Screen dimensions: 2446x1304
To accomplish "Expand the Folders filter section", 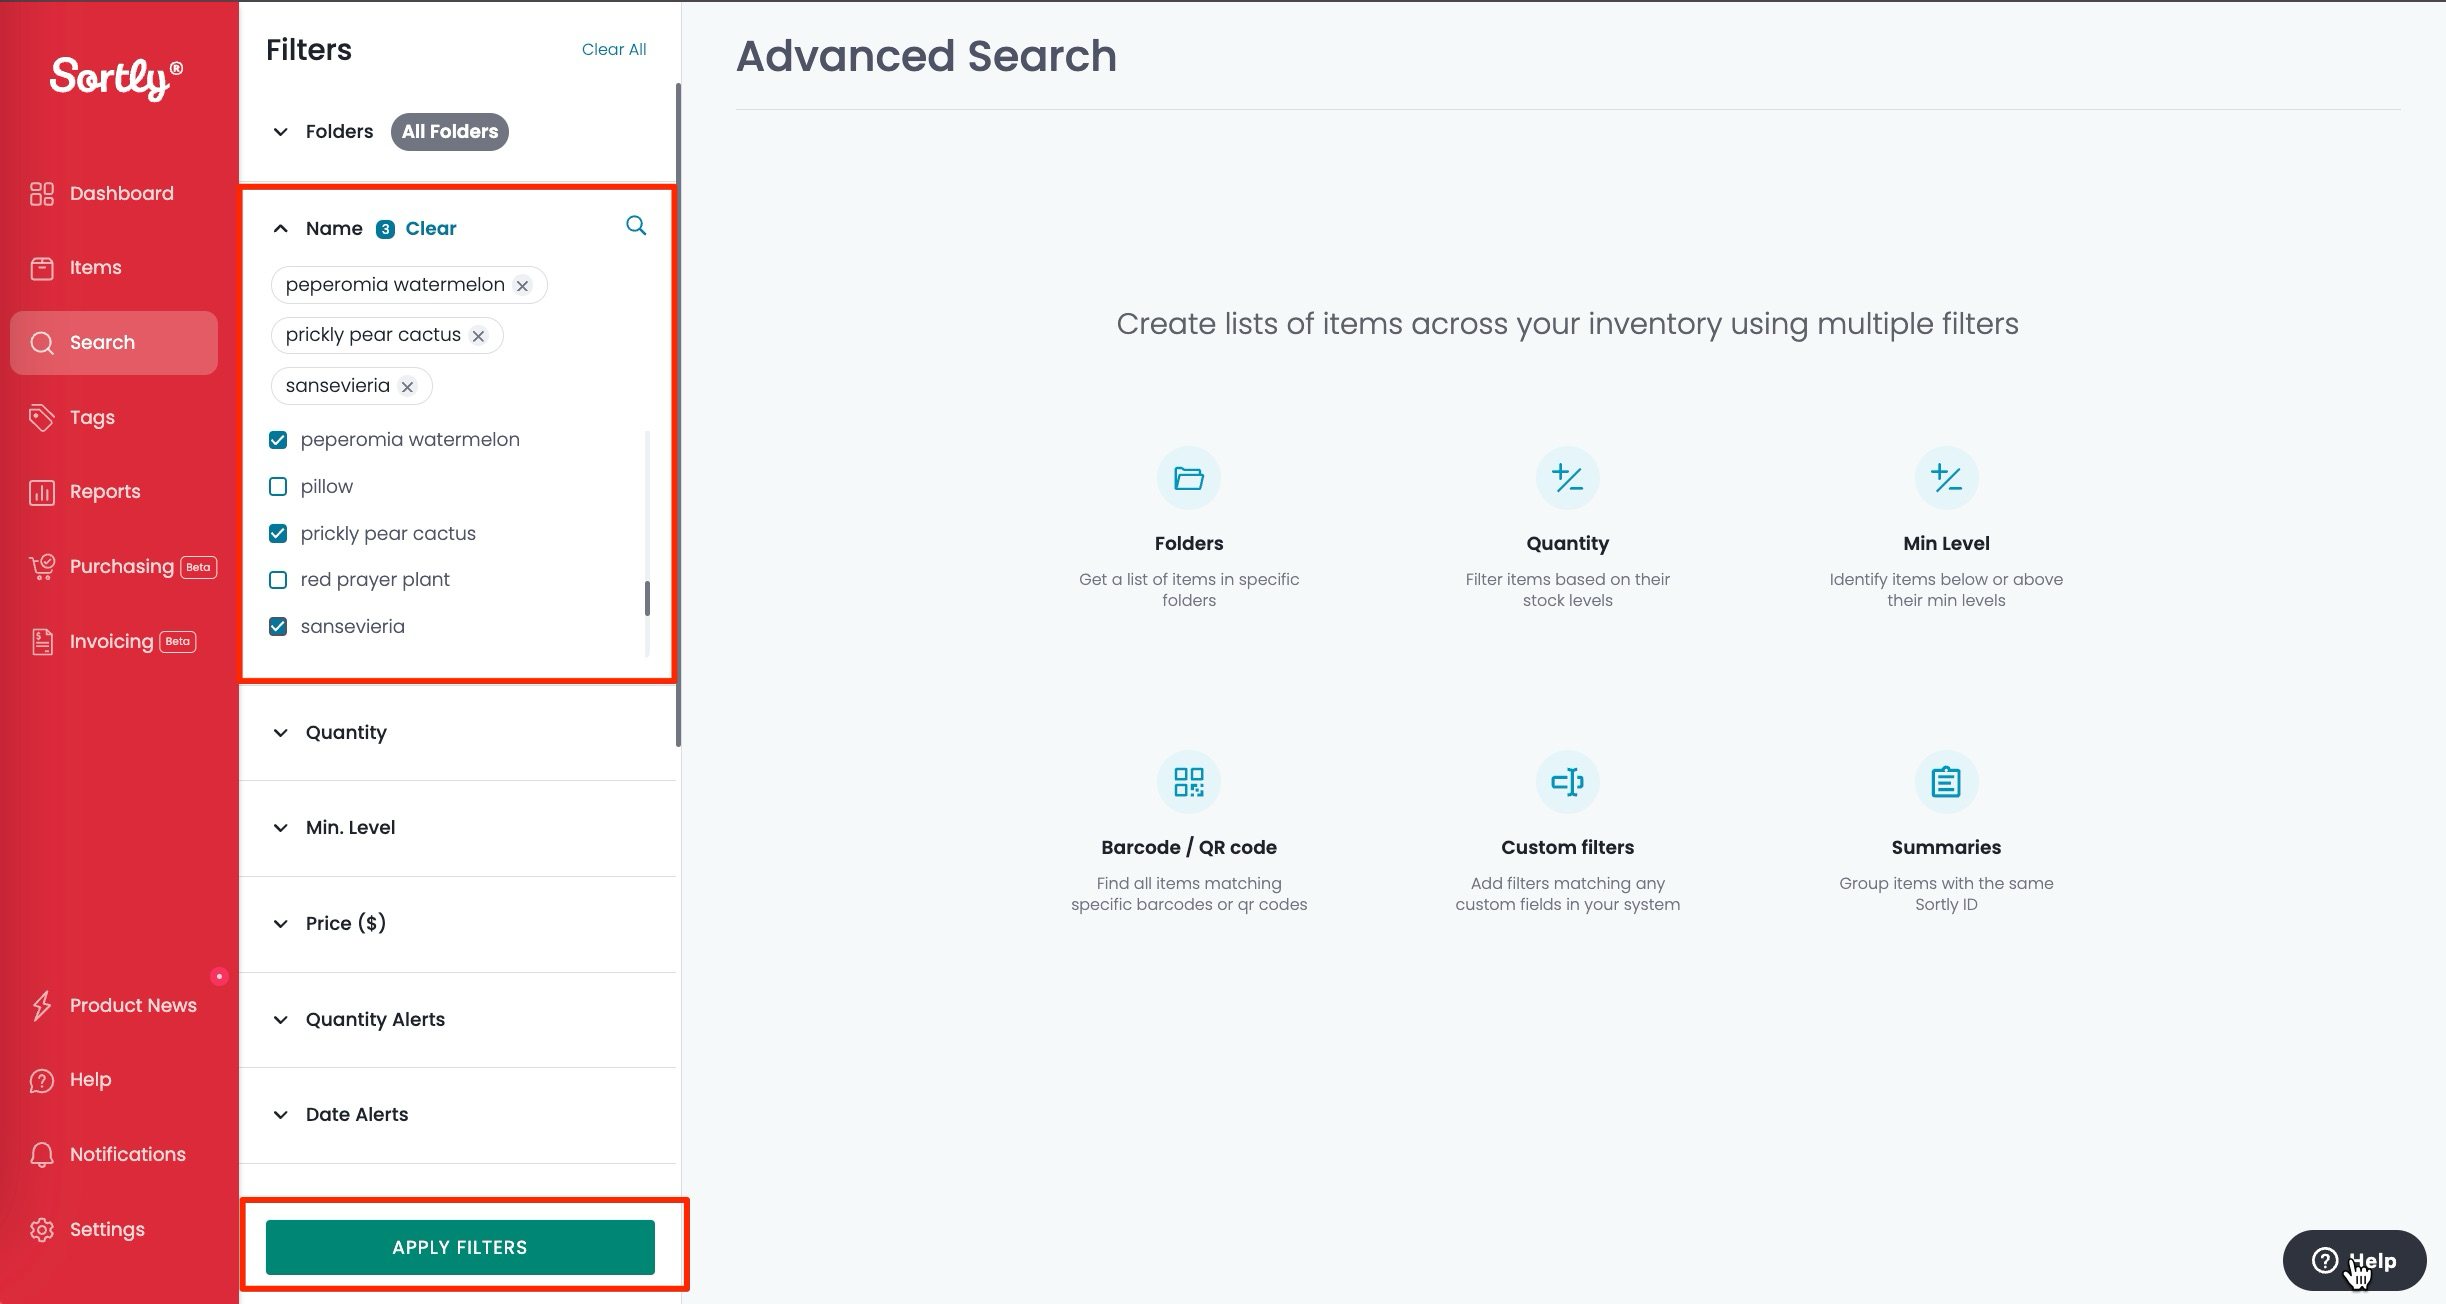I will pos(281,132).
